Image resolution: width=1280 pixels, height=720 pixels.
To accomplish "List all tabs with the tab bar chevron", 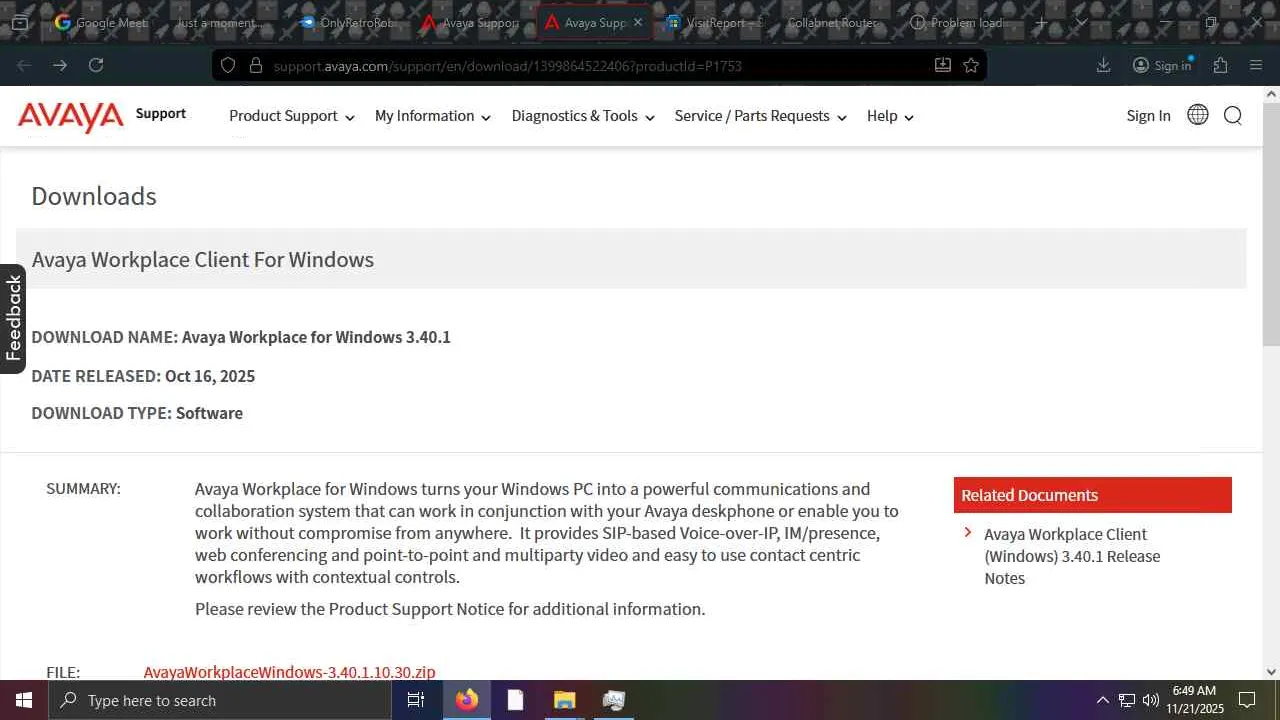I will (1081, 22).
